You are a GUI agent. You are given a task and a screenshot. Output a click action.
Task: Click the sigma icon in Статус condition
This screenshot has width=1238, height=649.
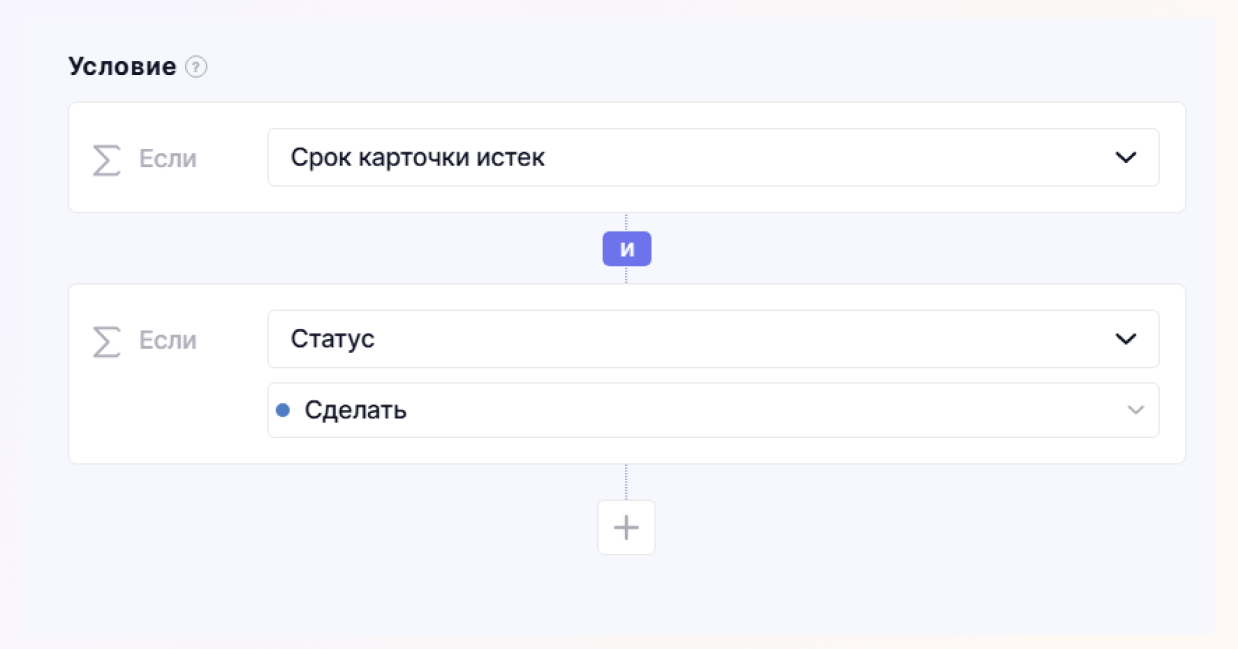click(x=106, y=341)
